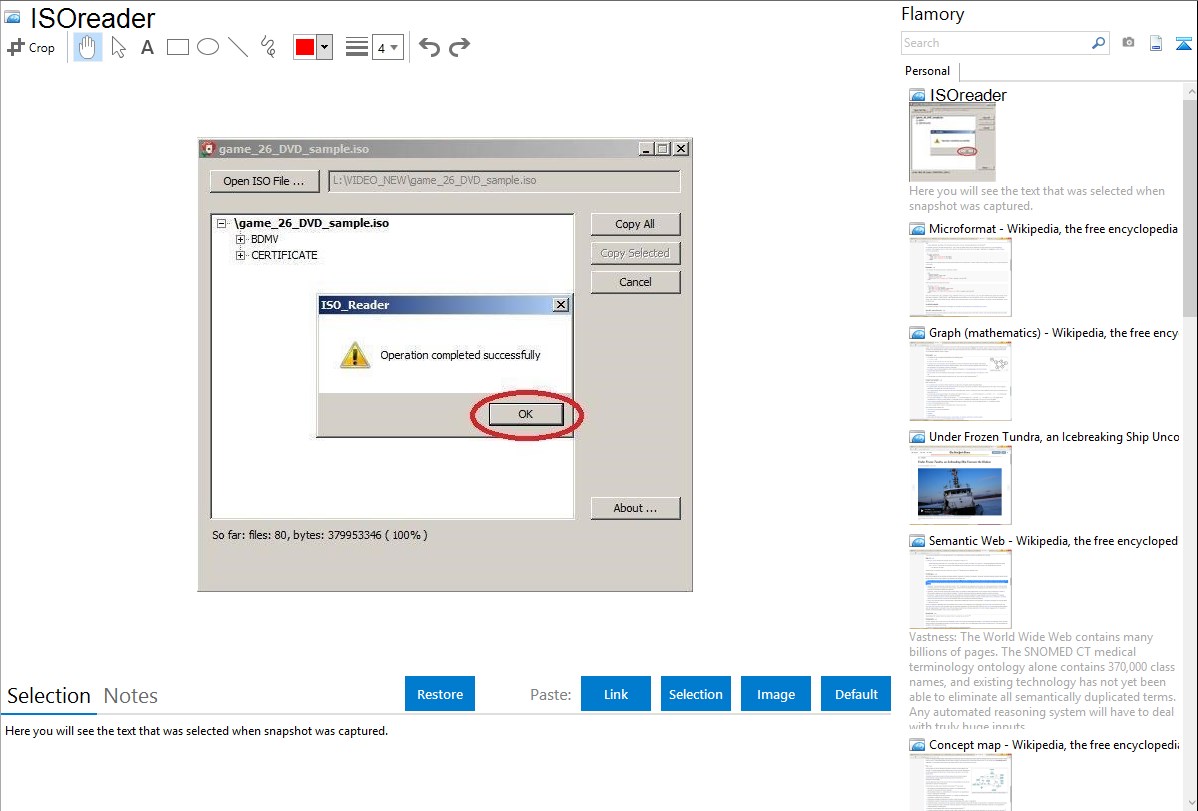The height and width of the screenshot is (811, 1198).
Task: Click the progress status text "So far: files: 80"
Action: [x=250, y=535]
